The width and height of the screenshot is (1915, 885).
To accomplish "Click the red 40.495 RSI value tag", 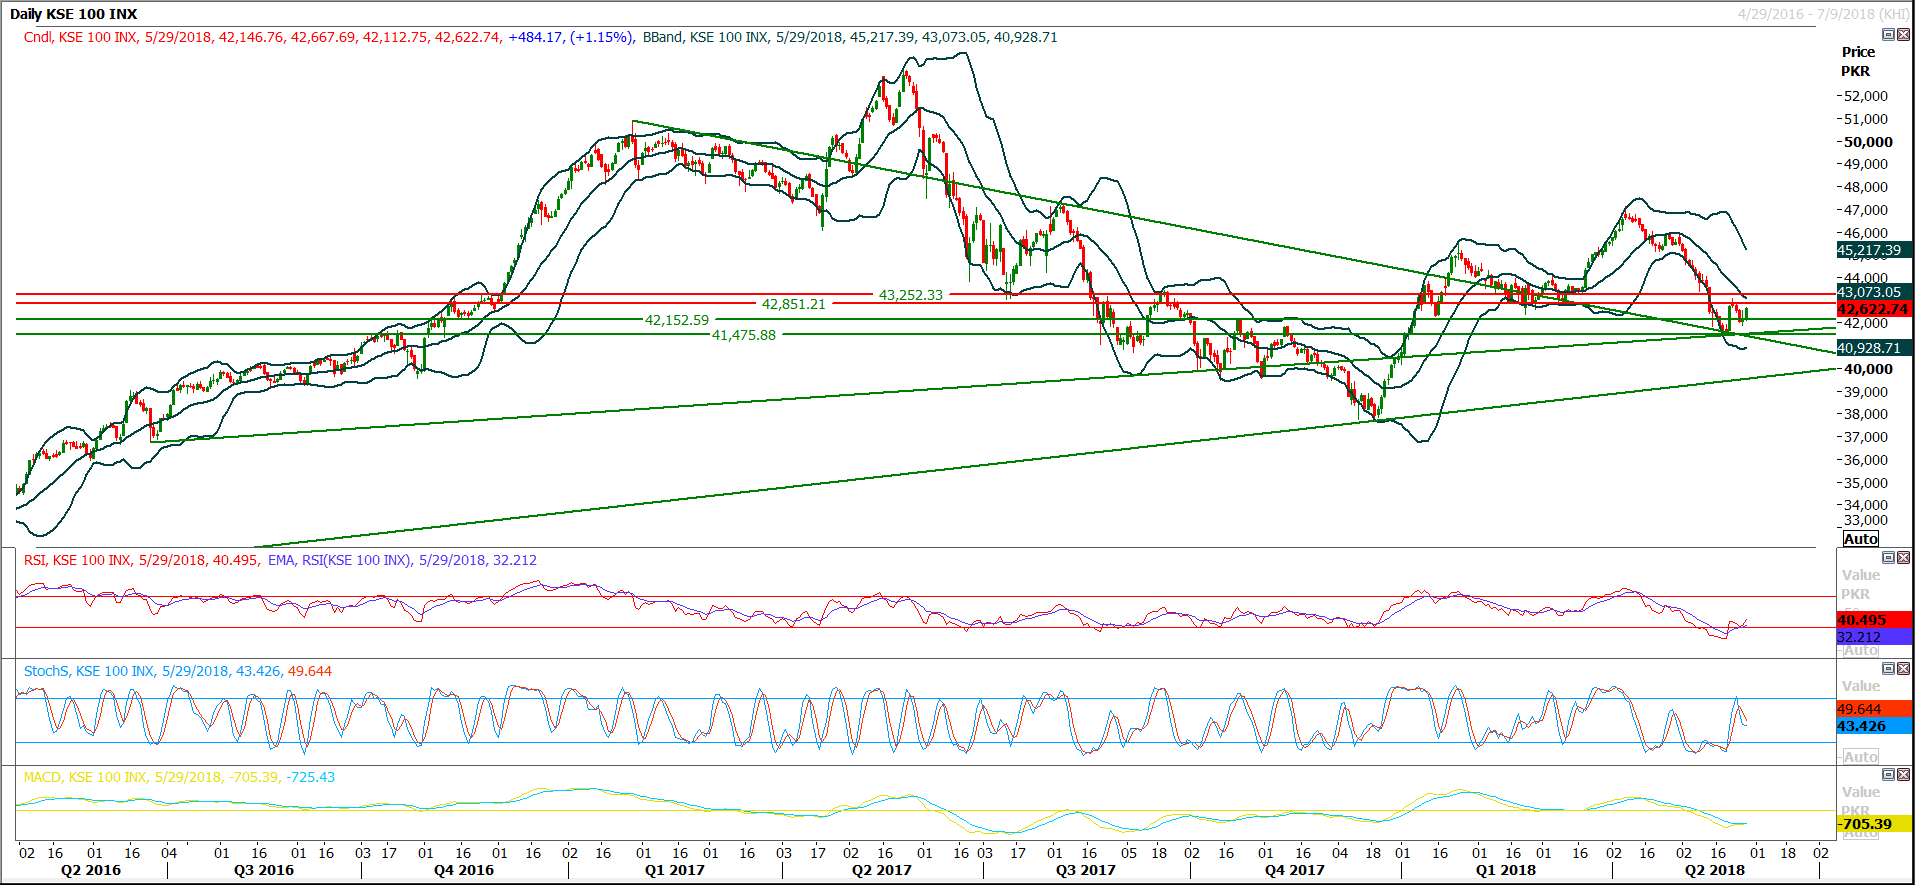I will pyautogui.click(x=1874, y=620).
